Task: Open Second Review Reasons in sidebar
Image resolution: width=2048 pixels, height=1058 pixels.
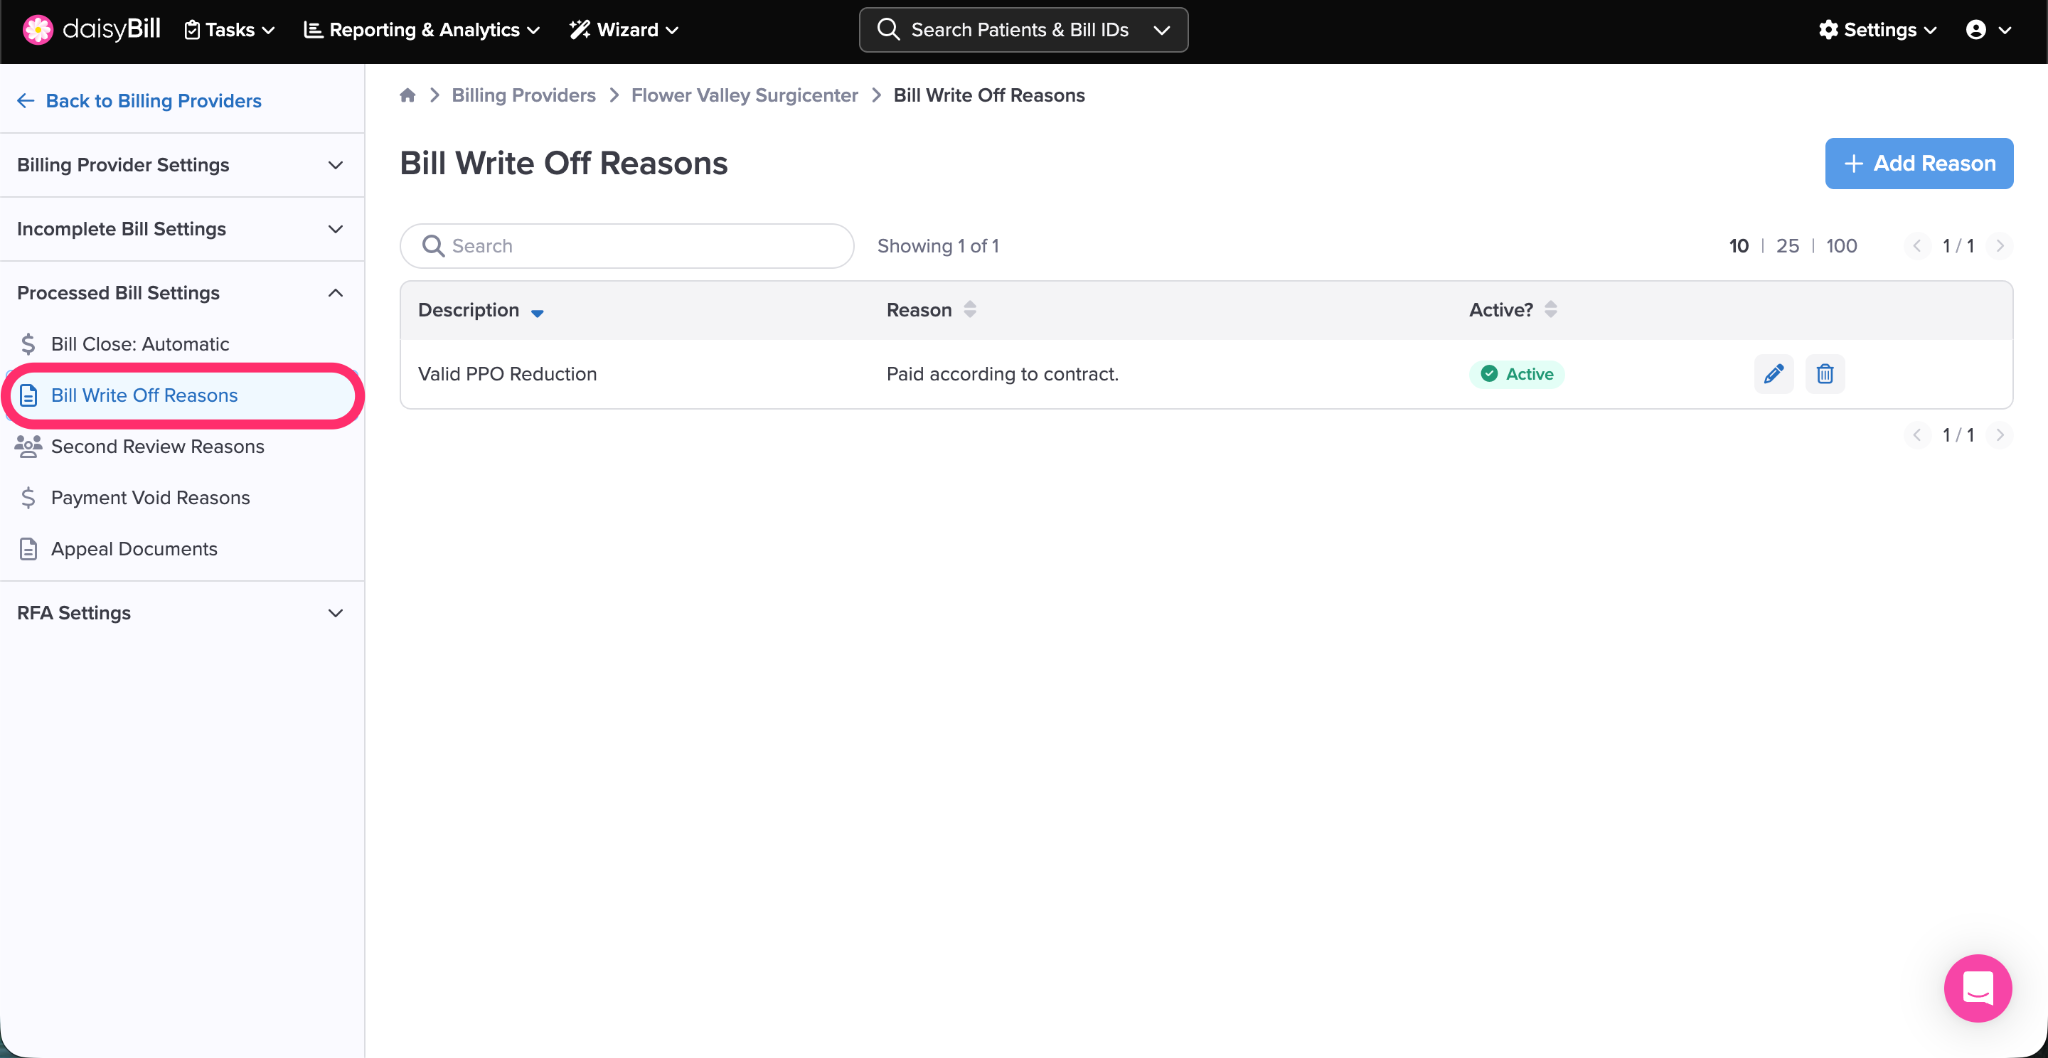Action: (157, 447)
